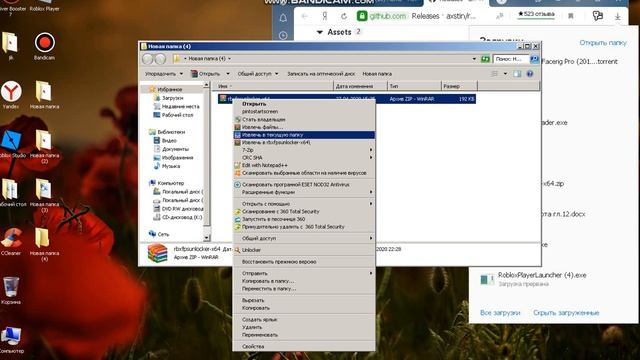
Task: Click the Explorer search input field
Action: tap(511, 59)
